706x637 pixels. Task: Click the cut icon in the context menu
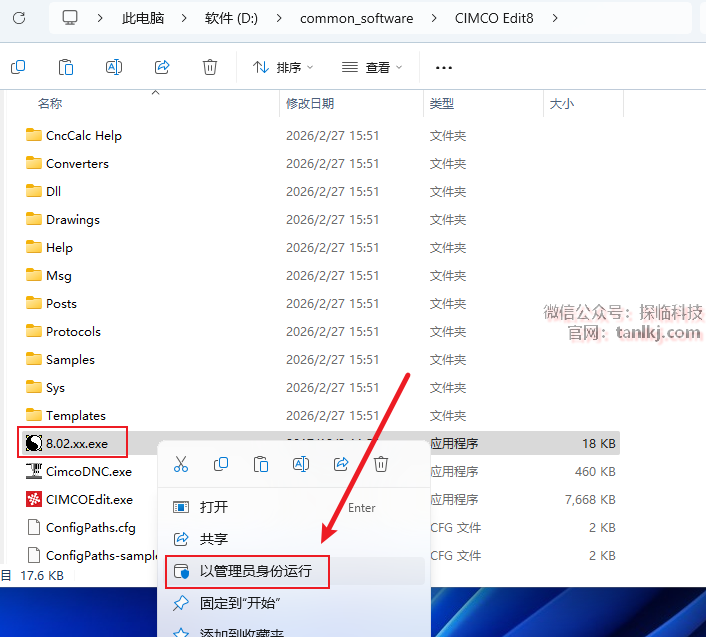click(181, 464)
